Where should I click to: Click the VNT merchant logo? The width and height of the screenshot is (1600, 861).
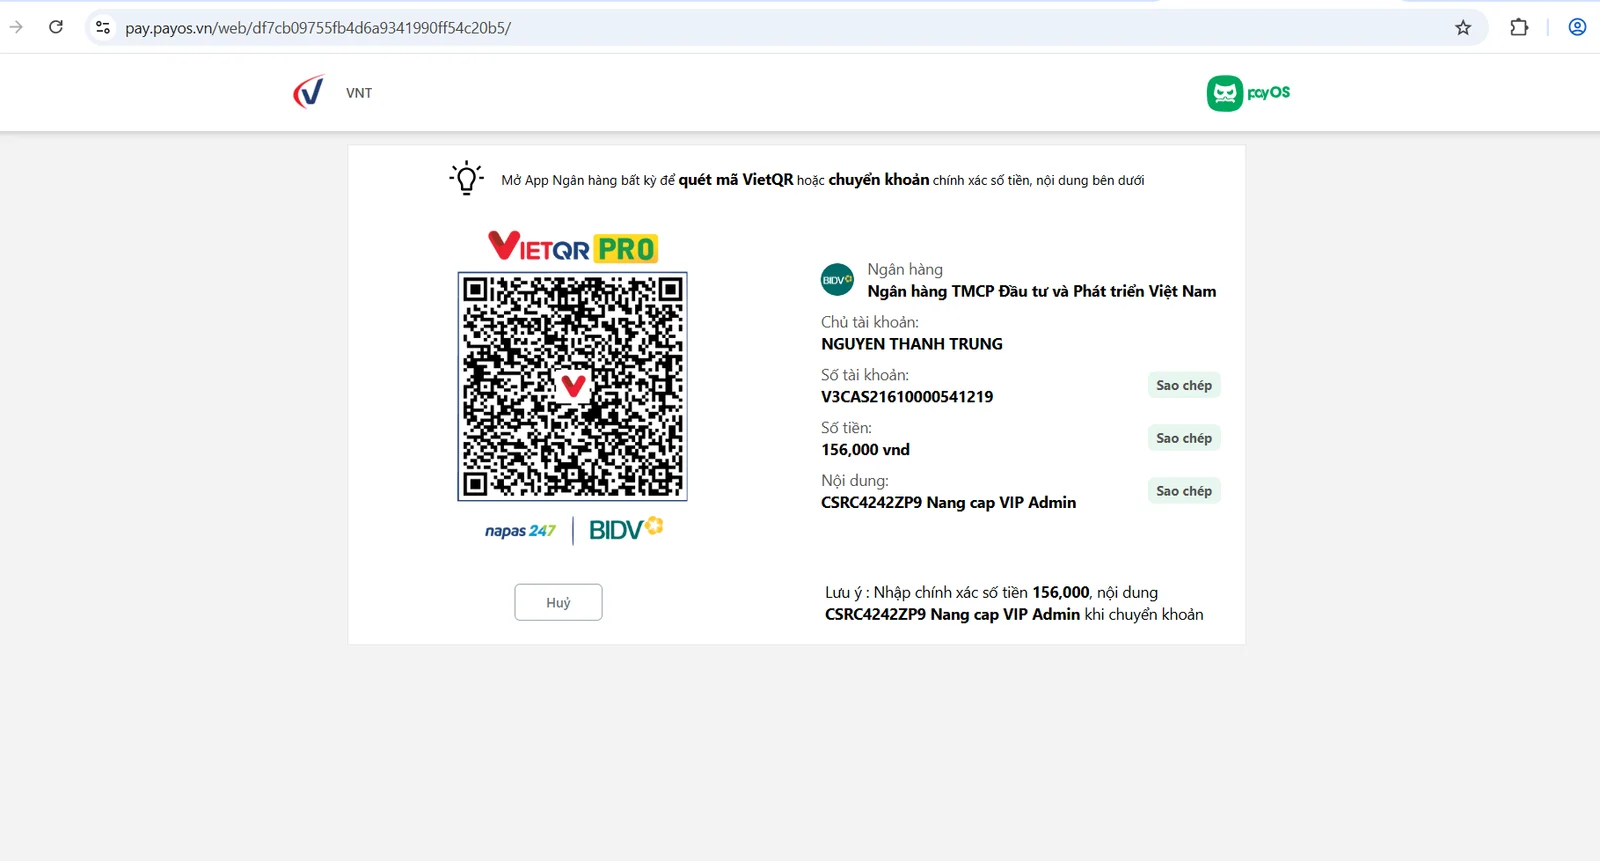tap(309, 92)
